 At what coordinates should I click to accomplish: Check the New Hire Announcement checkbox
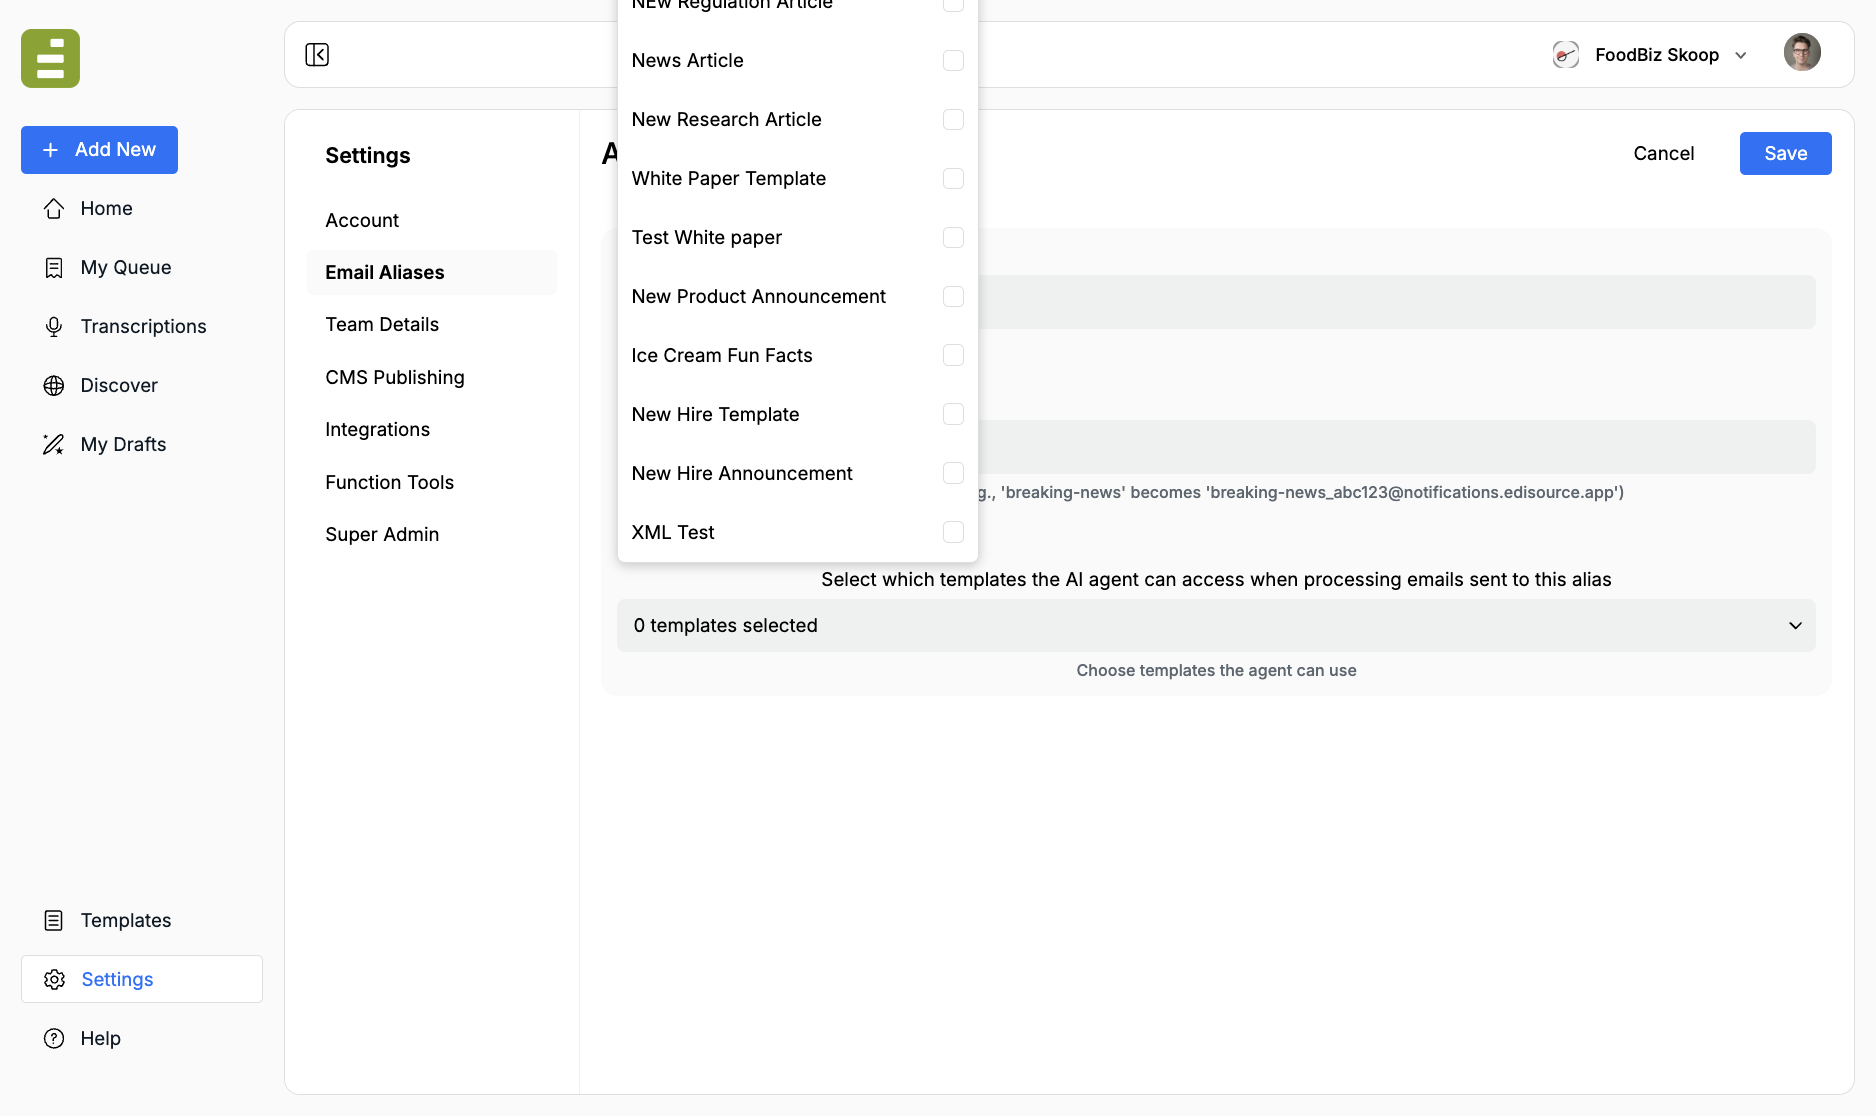pos(954,474)
